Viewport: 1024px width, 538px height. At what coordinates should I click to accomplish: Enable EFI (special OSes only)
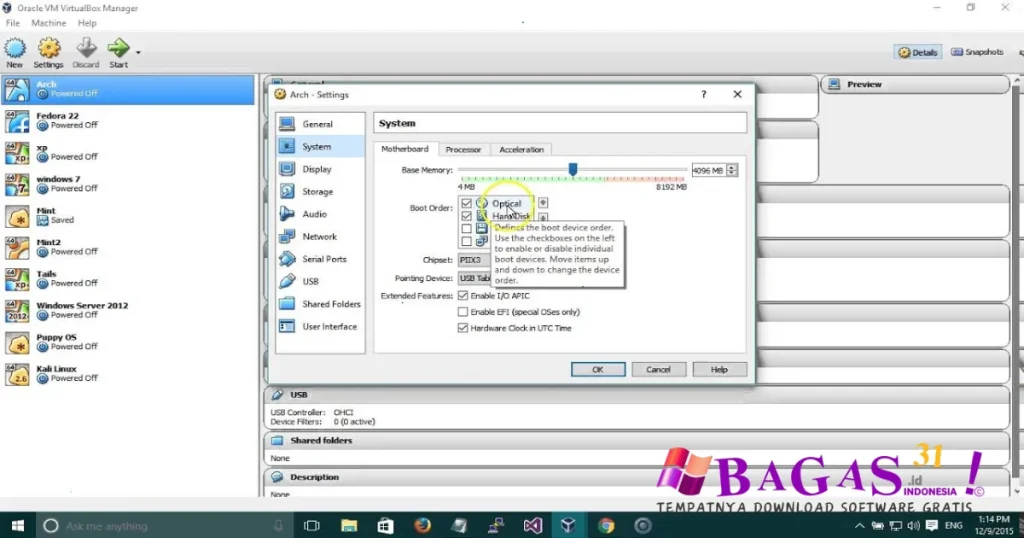[x=463, y=312]
